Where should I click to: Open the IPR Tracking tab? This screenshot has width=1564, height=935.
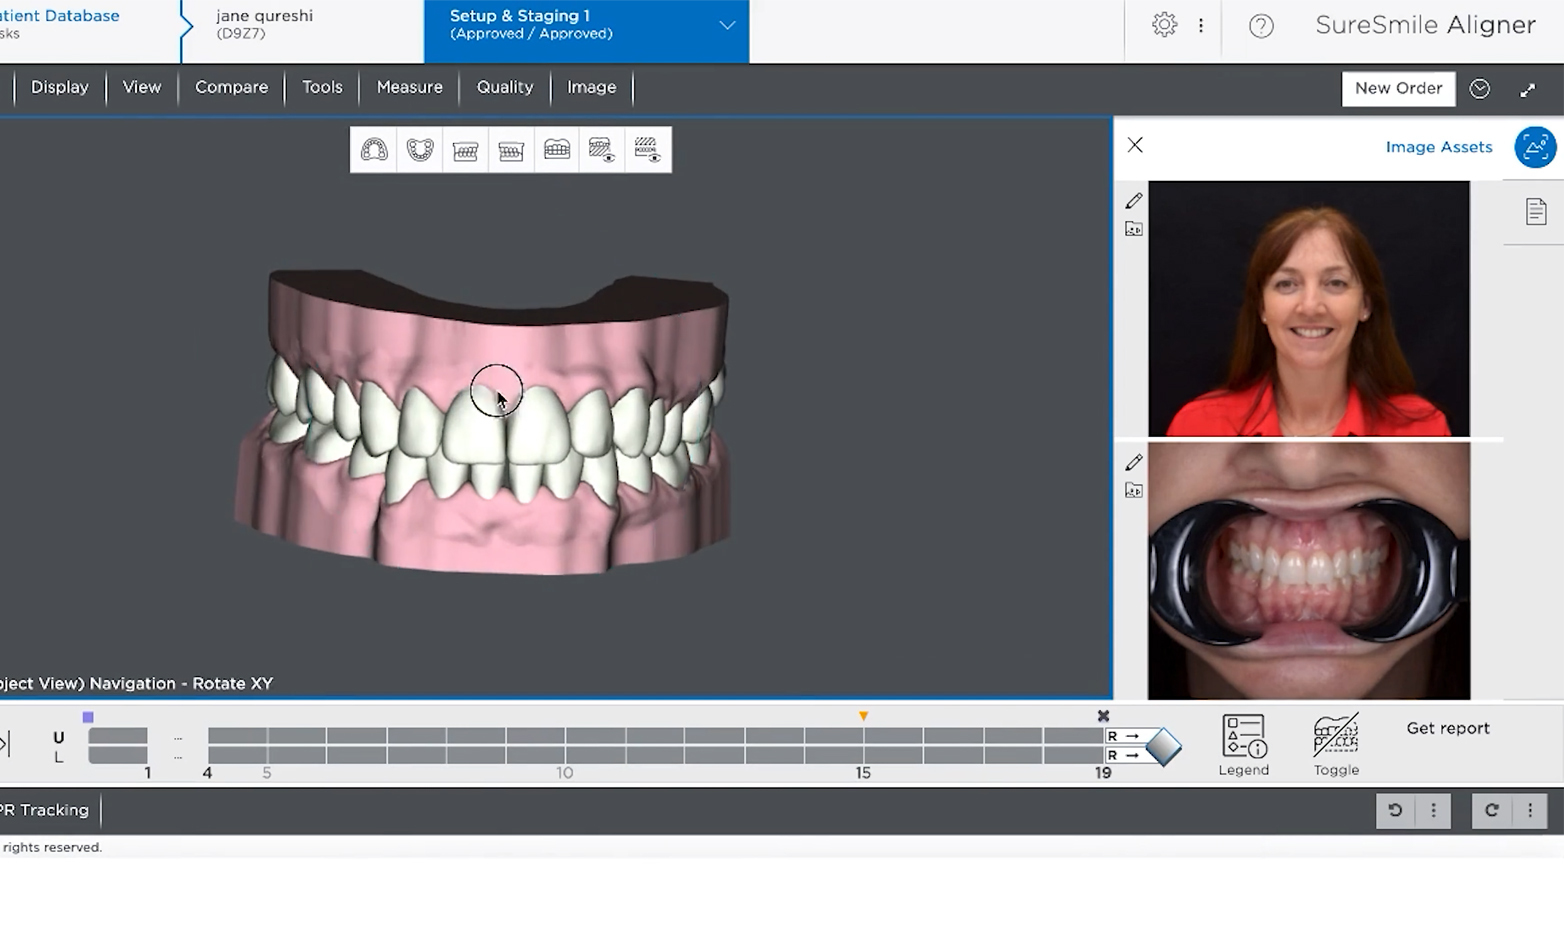[45, 810]
